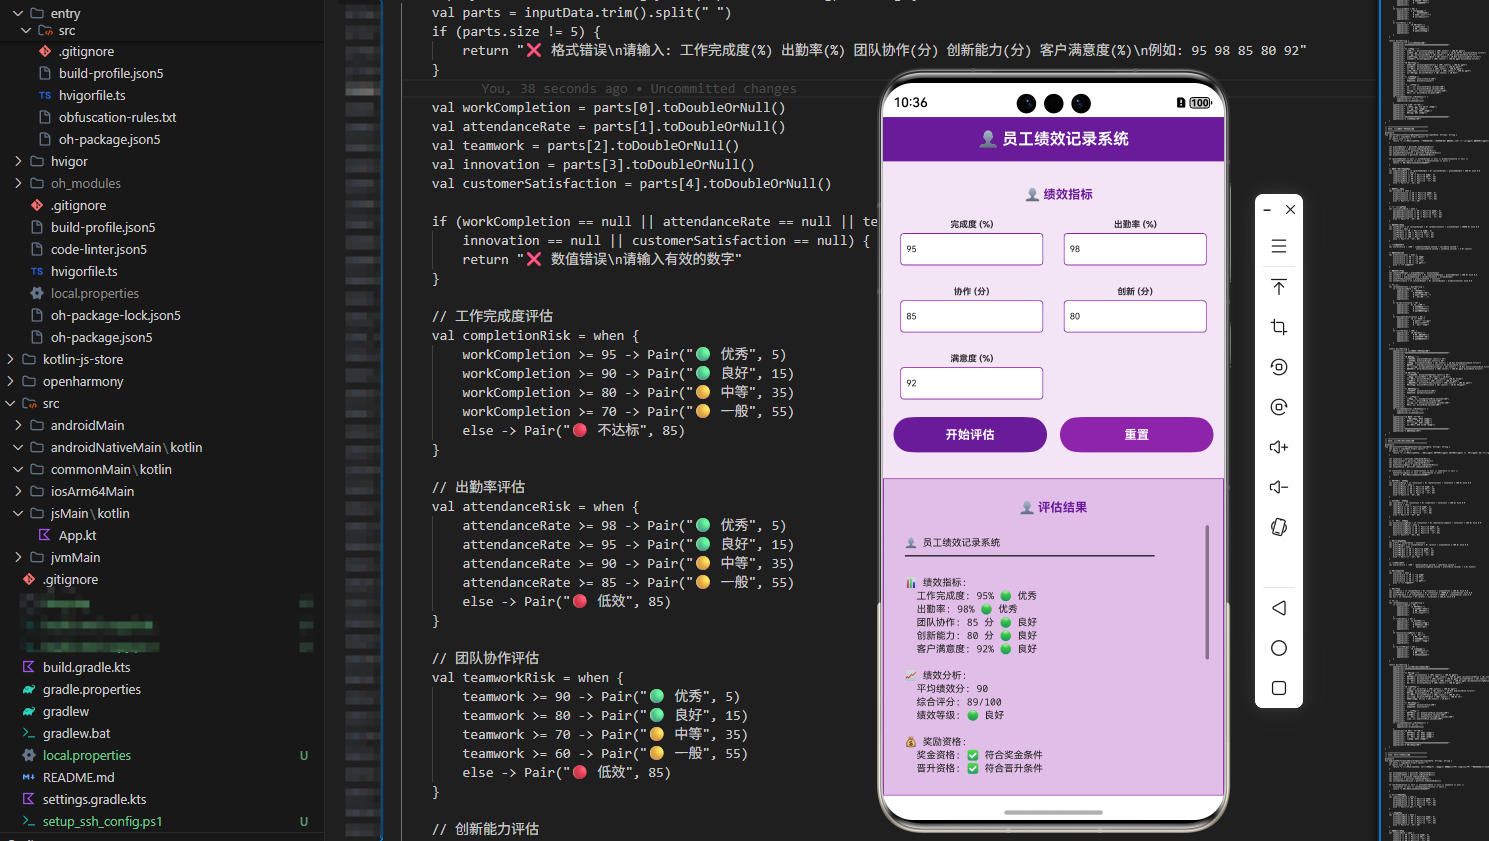This screenshot has width=1489, height=841.
Task: Click the phone clock showing 10:36
Action: [911, 102]
